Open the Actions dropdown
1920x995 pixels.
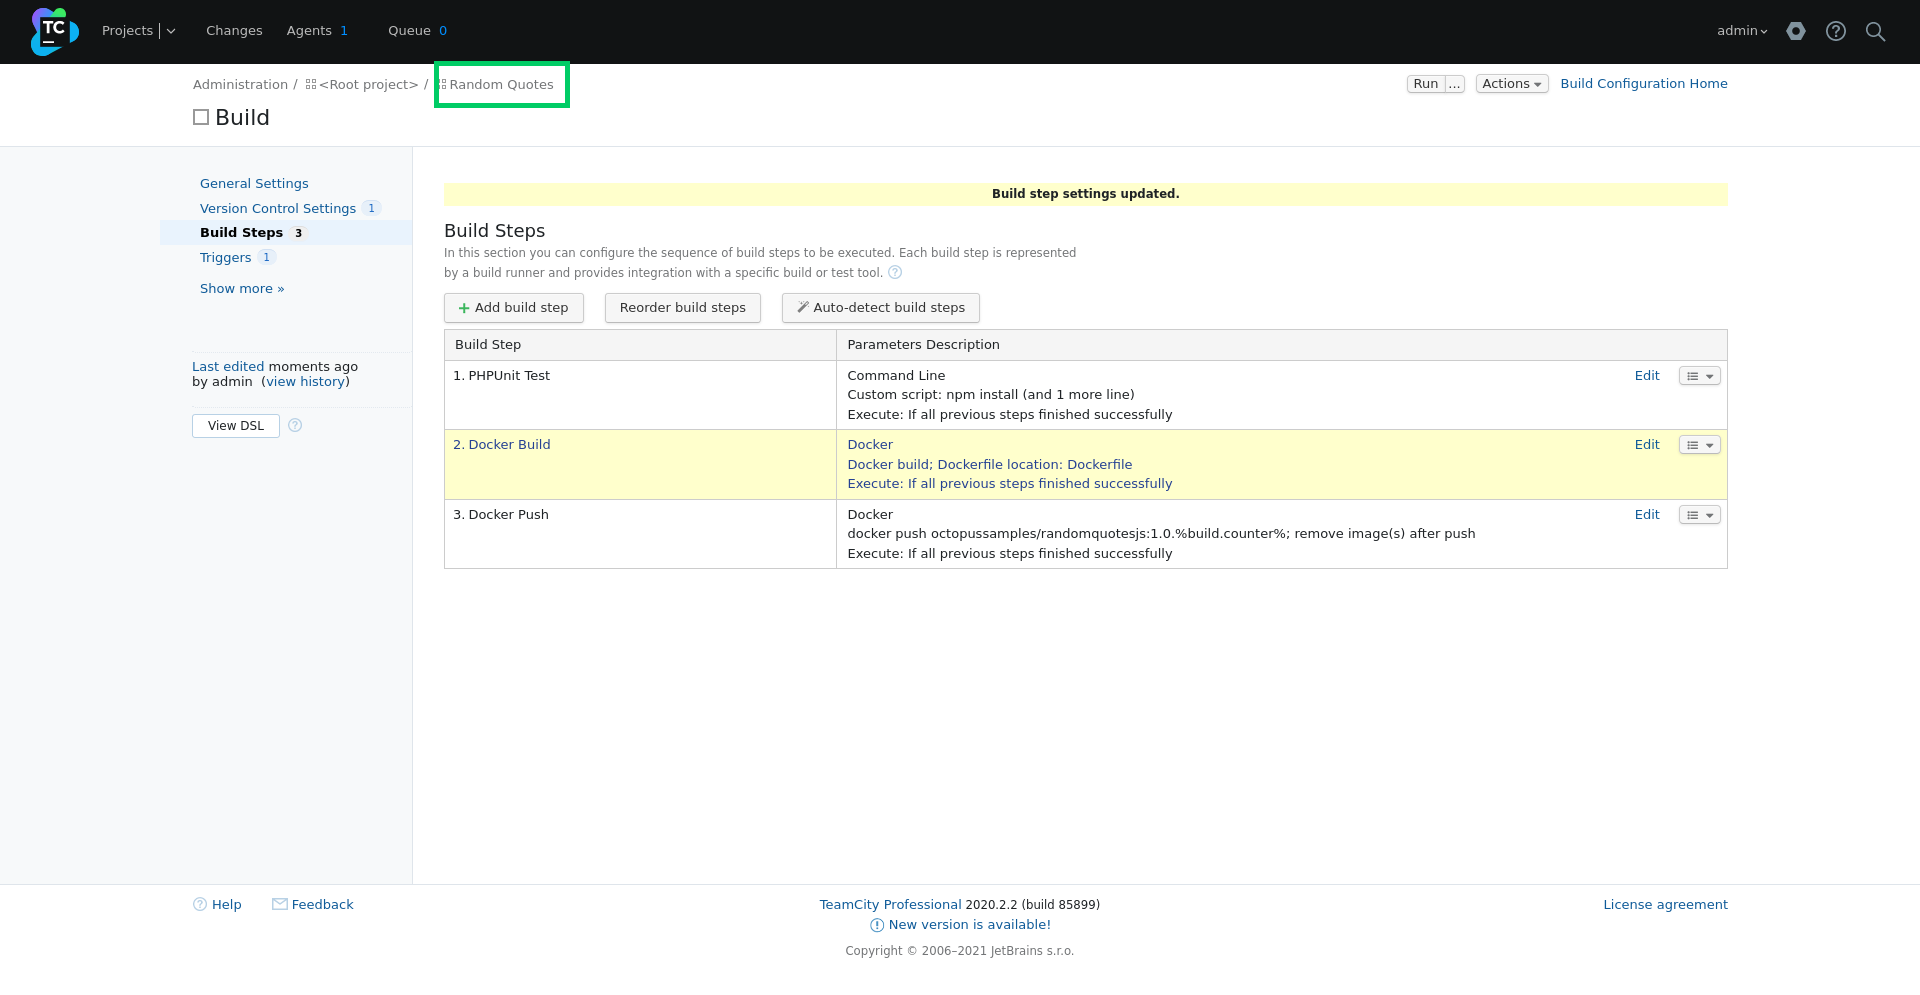tap(1512, 84)
